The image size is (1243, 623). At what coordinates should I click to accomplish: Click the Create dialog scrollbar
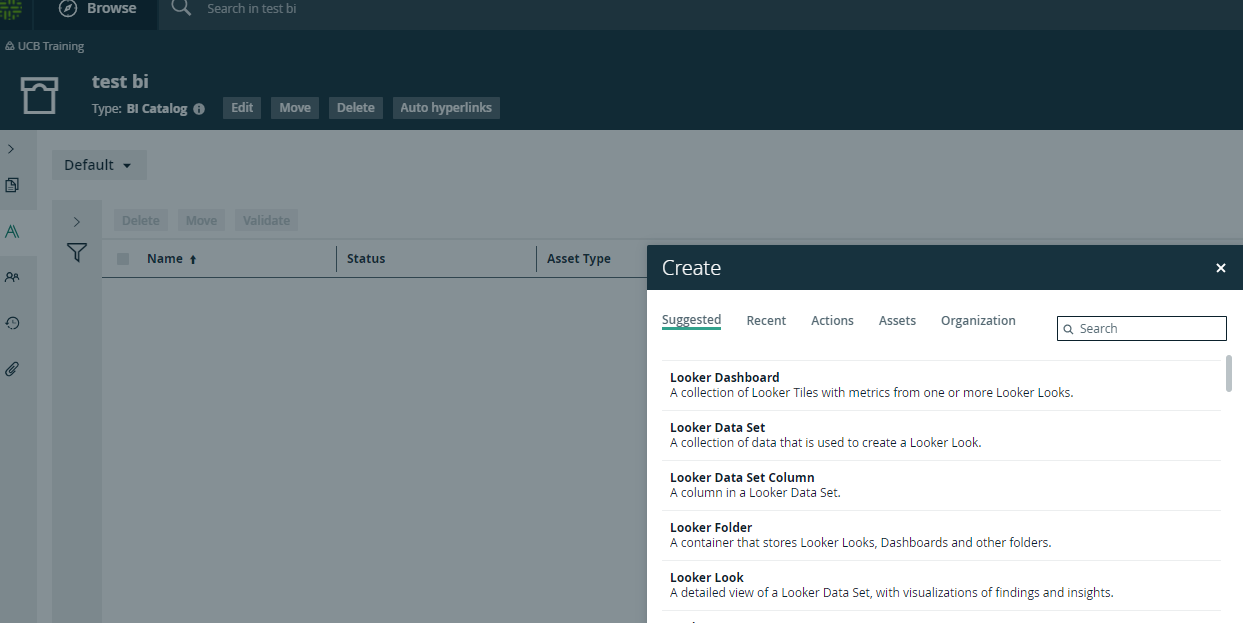click(1229, 373)
